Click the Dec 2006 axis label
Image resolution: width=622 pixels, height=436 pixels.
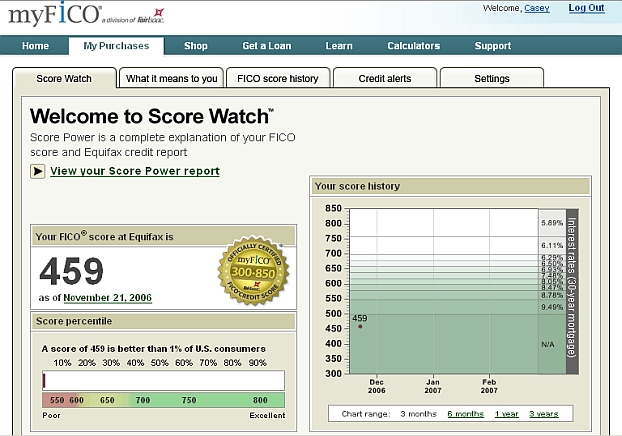coord(376,386)
